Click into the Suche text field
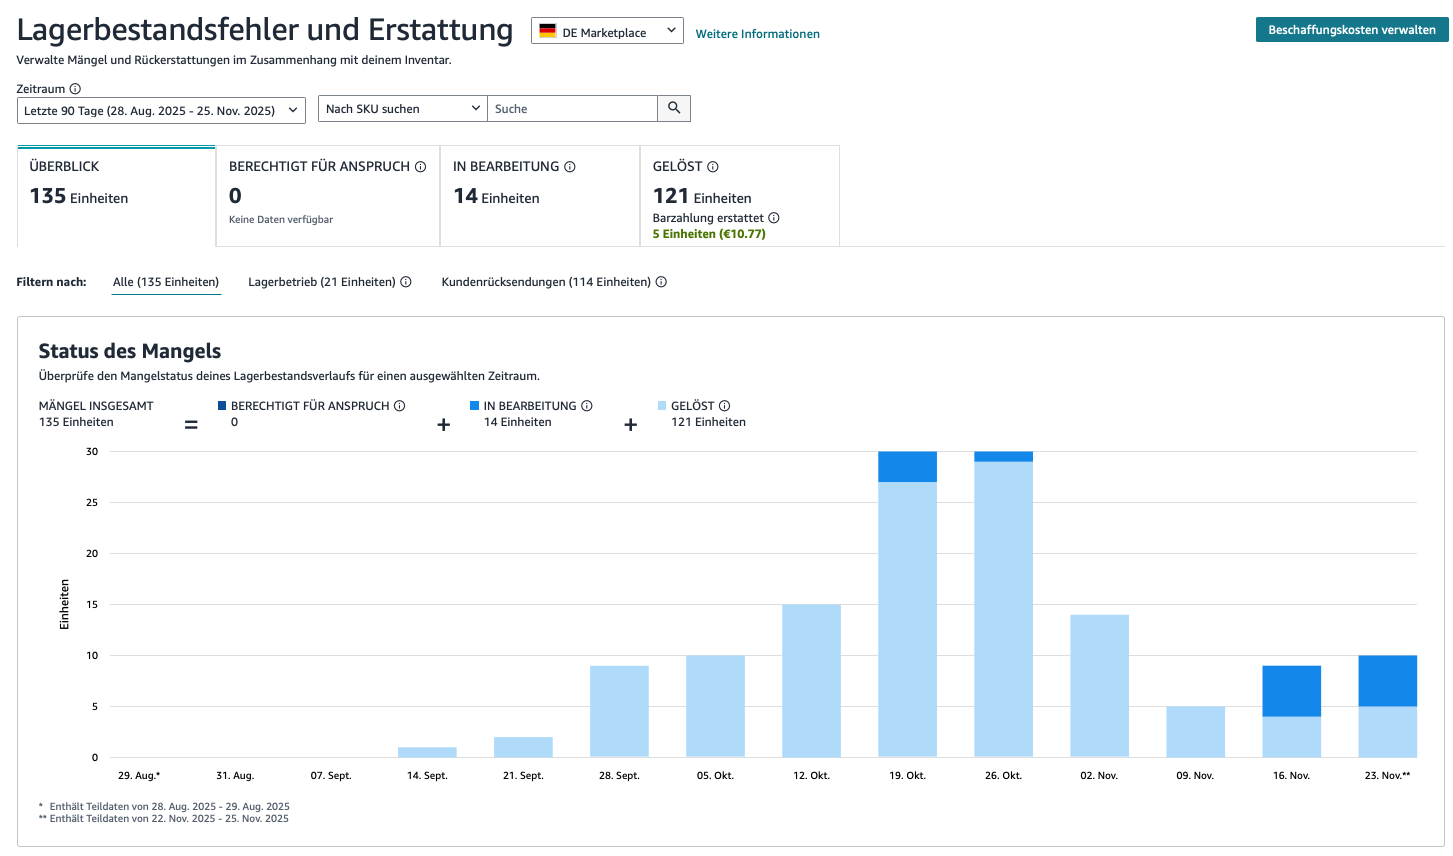The width and height of the screenshot is (1453, 856). click(x=572, y=109)
